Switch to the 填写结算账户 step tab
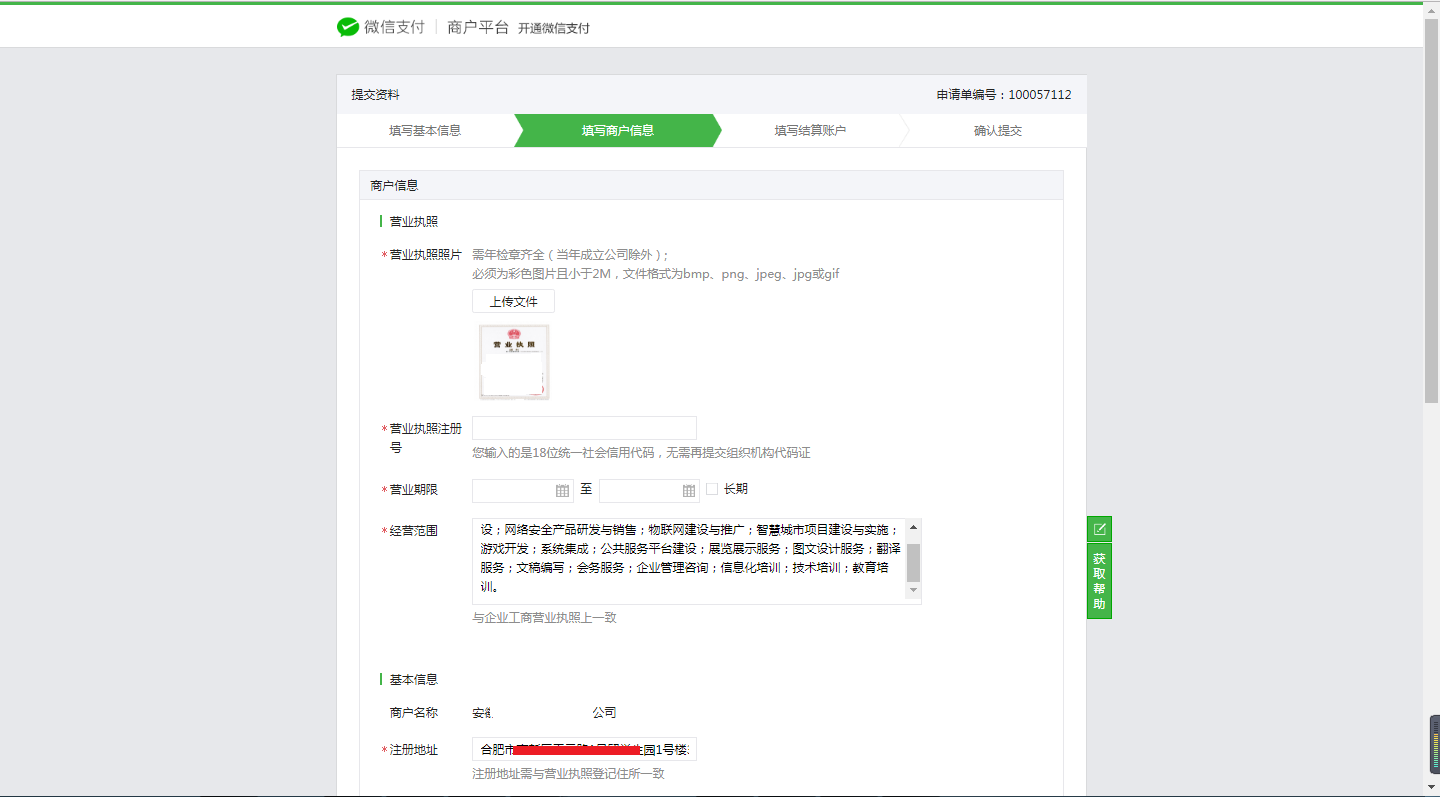 coord(810,130)
